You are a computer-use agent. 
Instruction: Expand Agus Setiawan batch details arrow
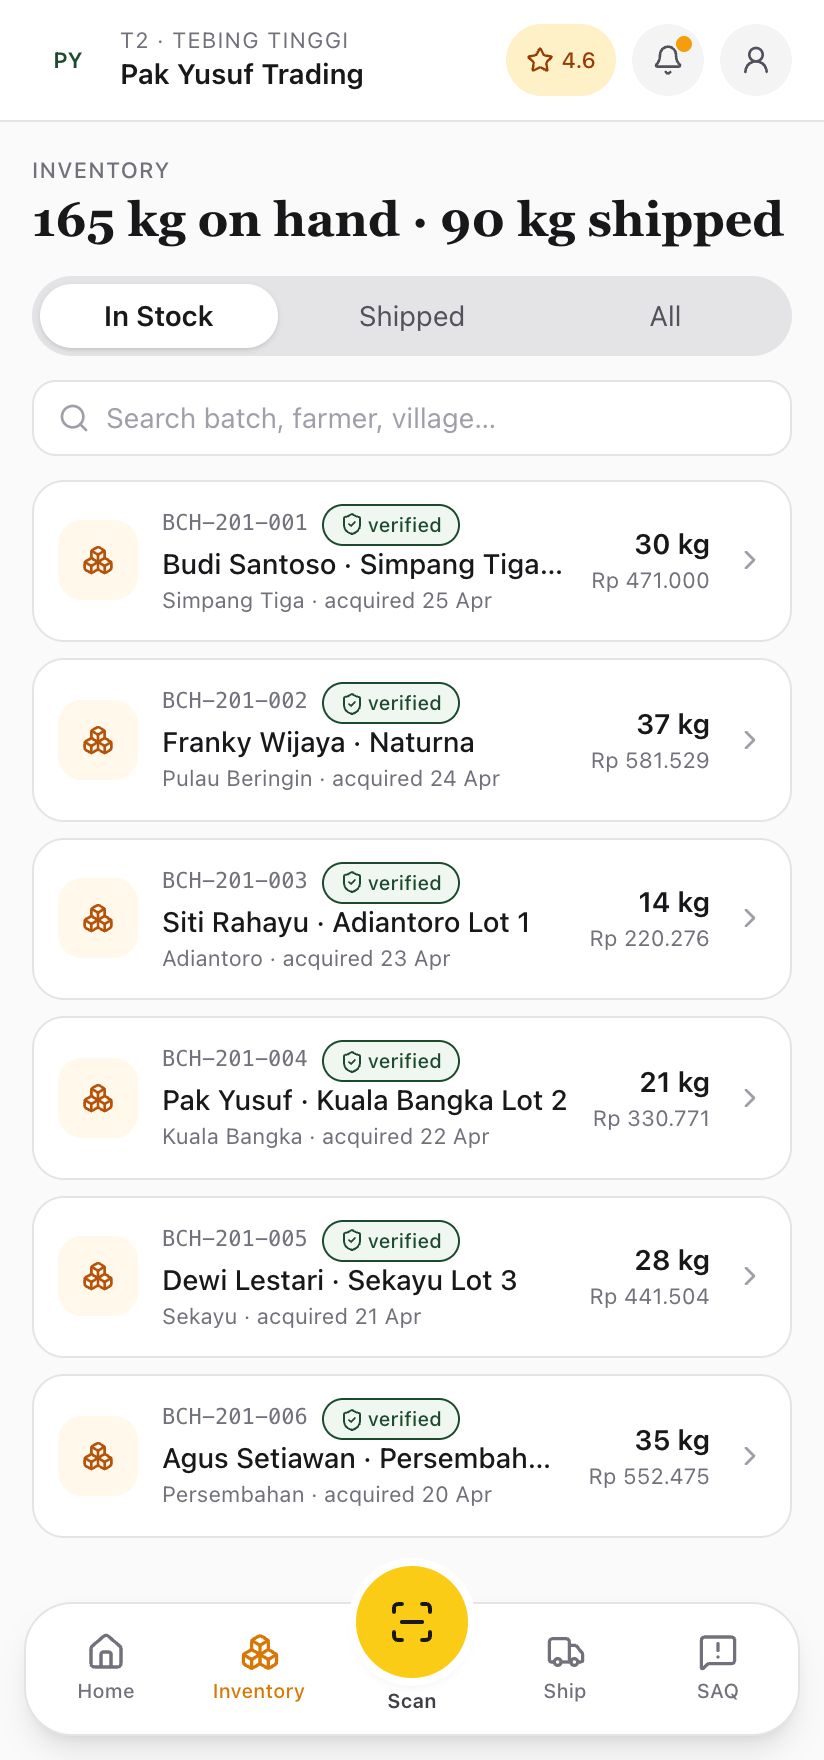coord(750,1456)
